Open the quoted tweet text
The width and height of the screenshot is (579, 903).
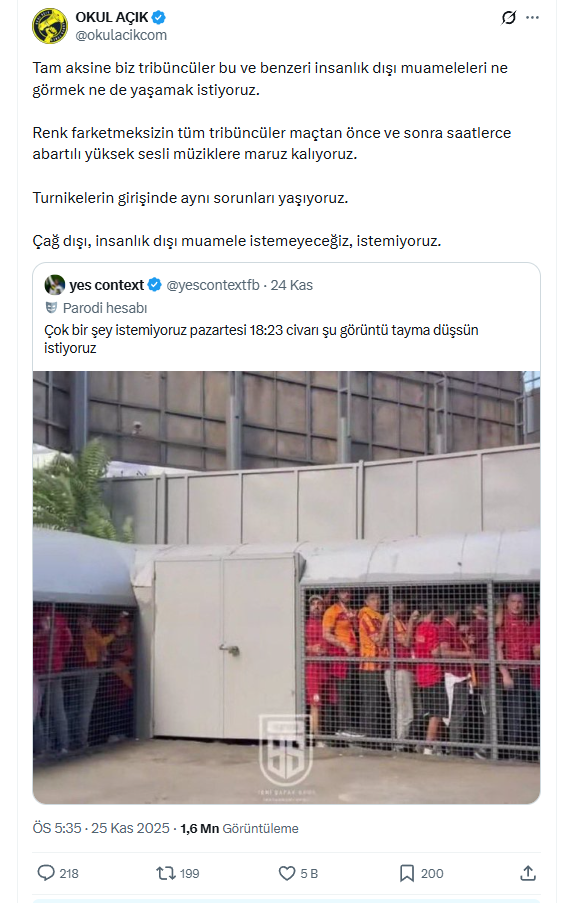click(261, 339)
